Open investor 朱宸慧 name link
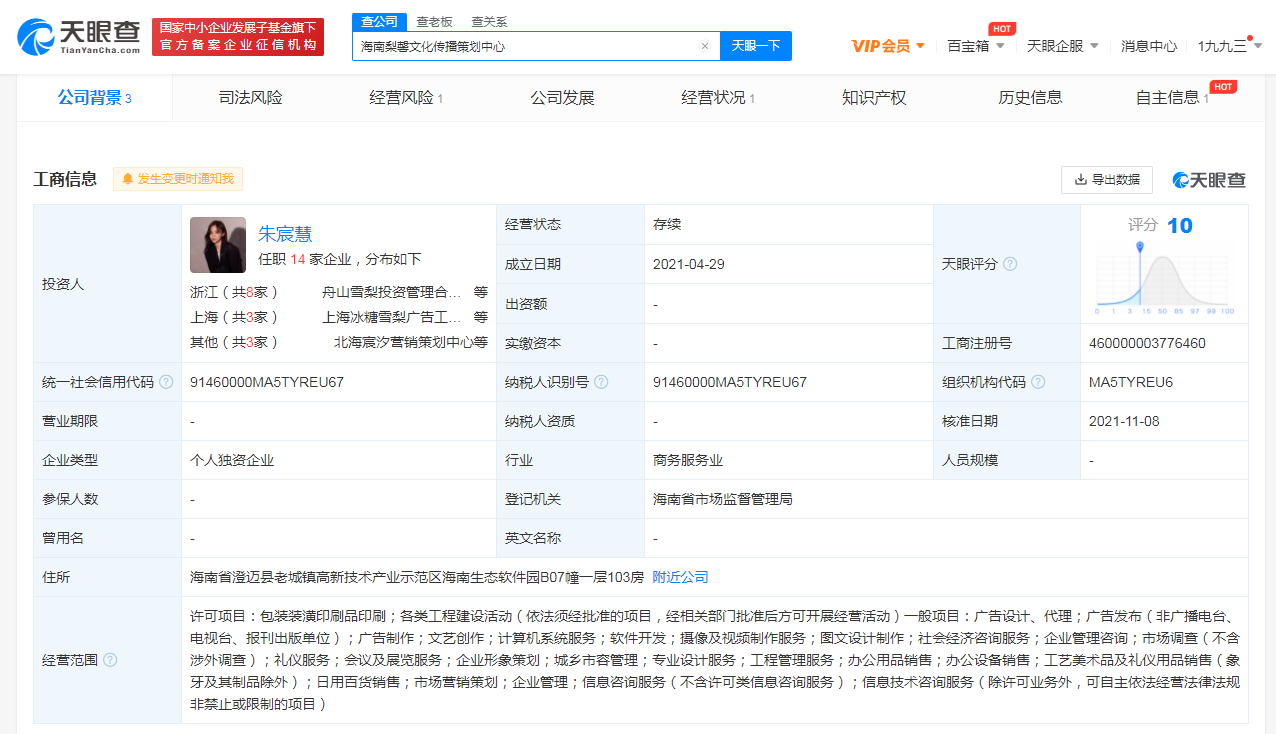 (285, 233)
